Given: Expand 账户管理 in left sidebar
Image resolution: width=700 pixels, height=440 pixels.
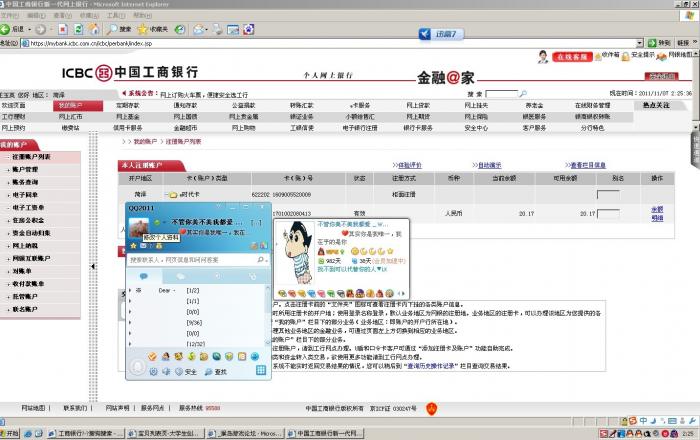Looking at the screenshot, I should [25, 170].
